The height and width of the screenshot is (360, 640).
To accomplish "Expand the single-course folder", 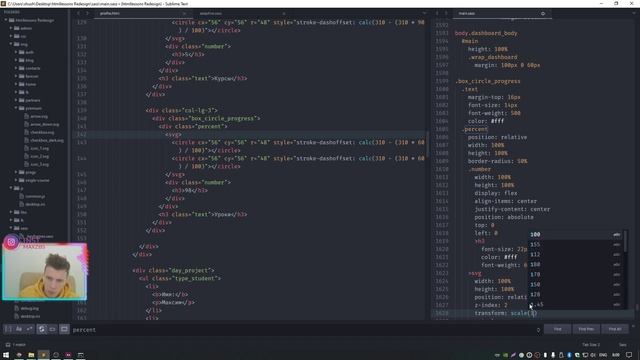I will point(16,180).
